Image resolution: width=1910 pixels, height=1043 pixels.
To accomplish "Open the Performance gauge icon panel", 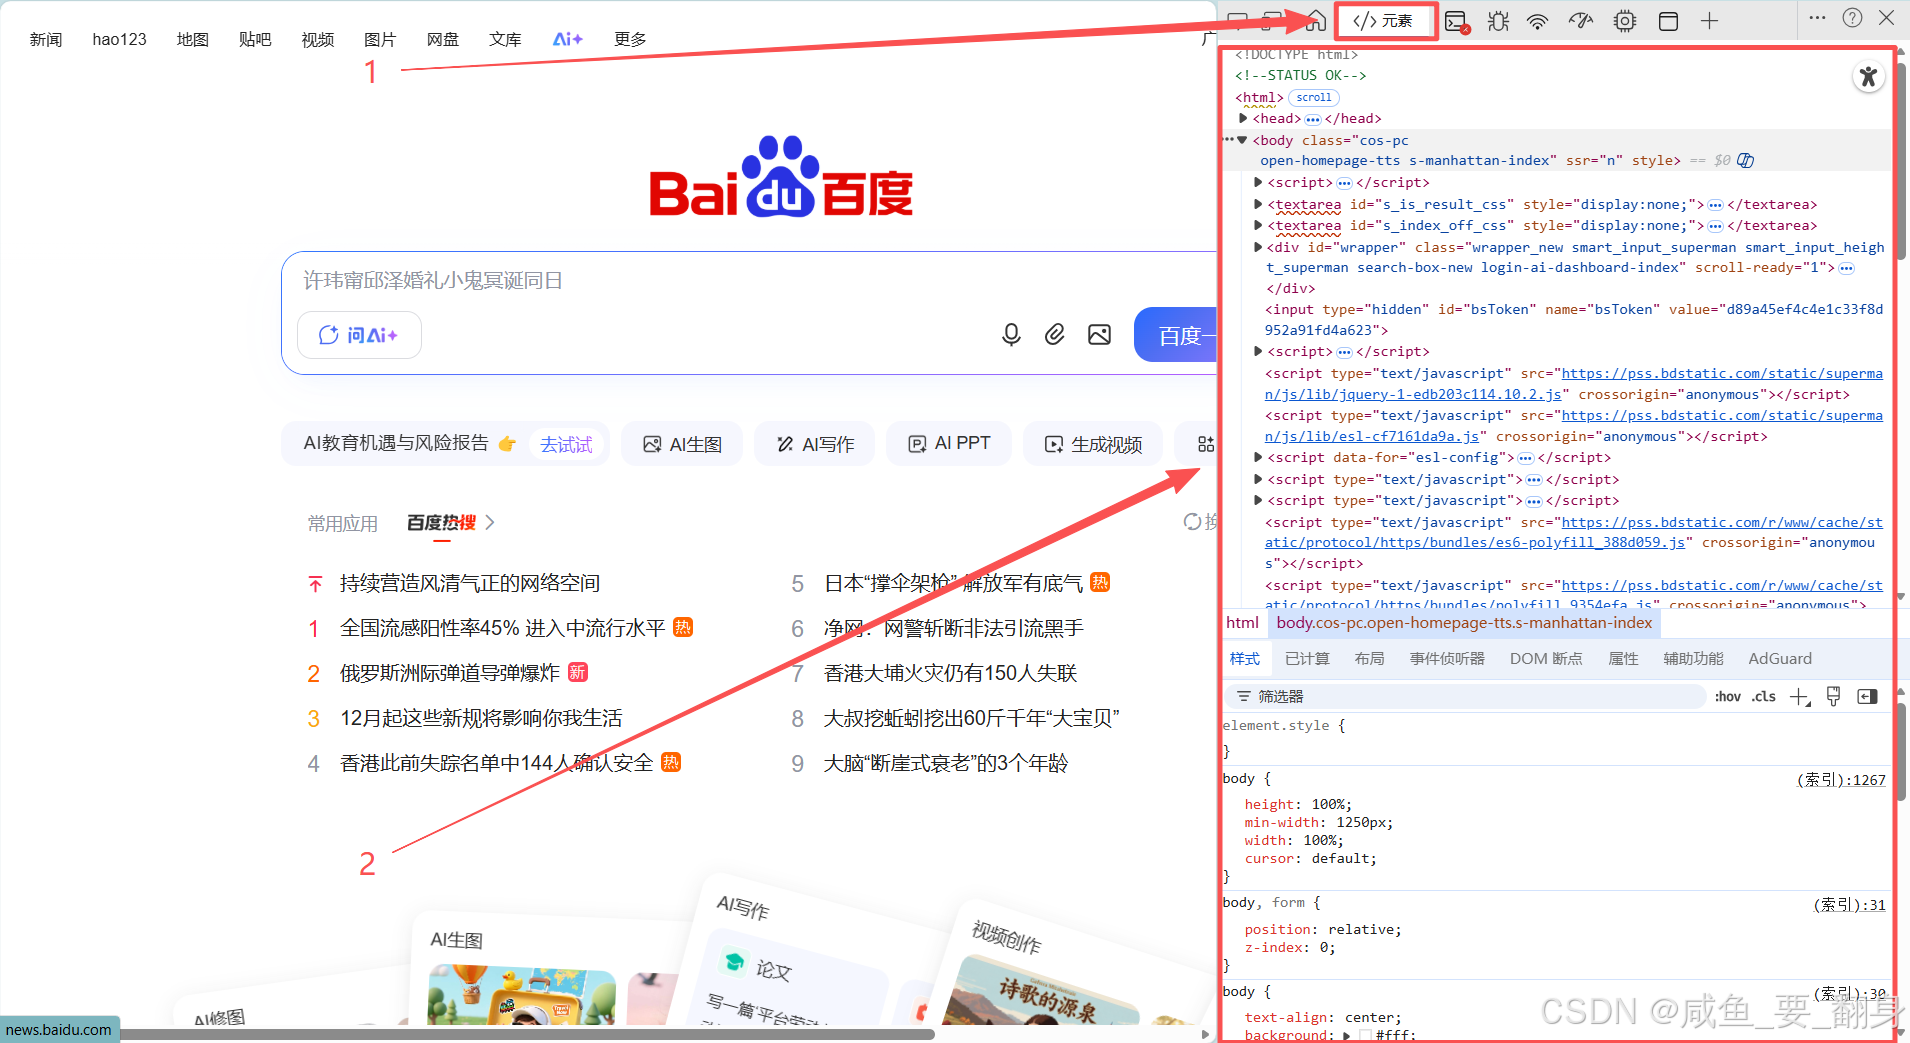I will pyautogui.click(x=1581, y=21).
